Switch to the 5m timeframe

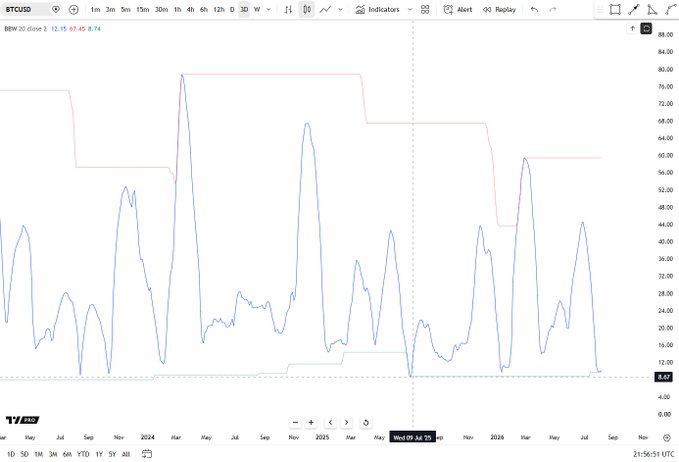(x=126, y=10)
